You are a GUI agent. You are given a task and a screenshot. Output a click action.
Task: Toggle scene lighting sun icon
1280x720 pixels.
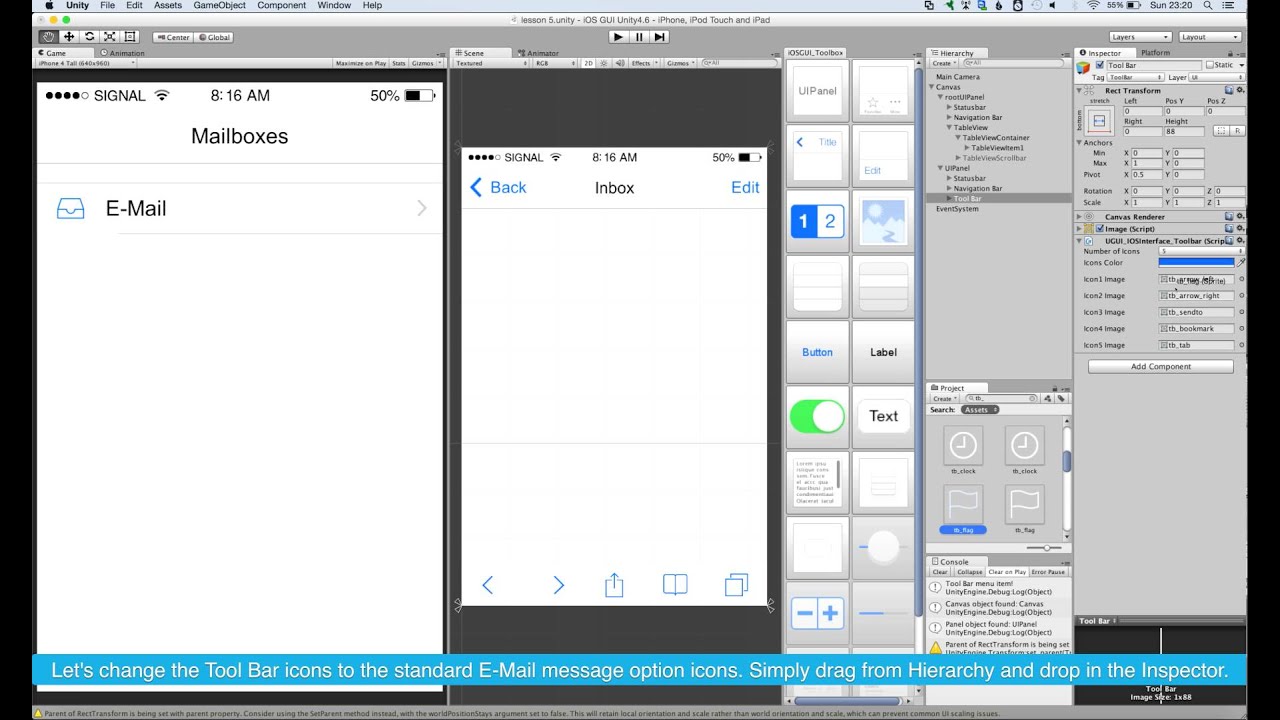606,63
